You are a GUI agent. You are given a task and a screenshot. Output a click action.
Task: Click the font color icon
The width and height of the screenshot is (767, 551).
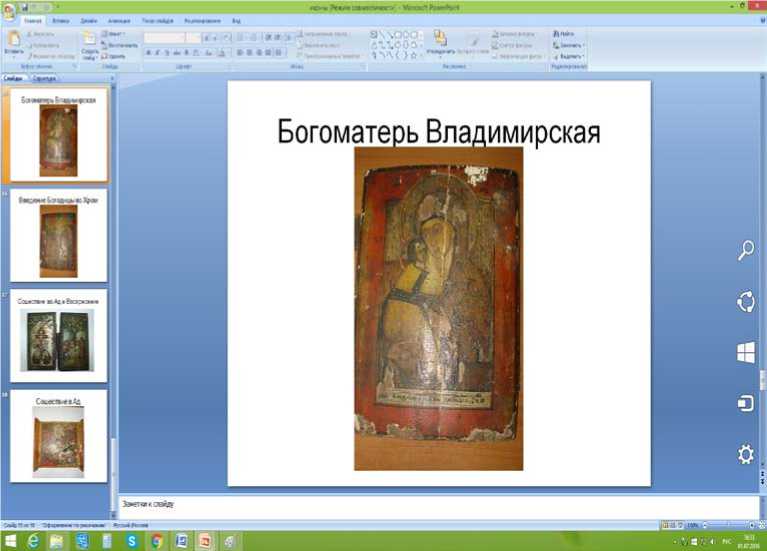click(221, 53)
